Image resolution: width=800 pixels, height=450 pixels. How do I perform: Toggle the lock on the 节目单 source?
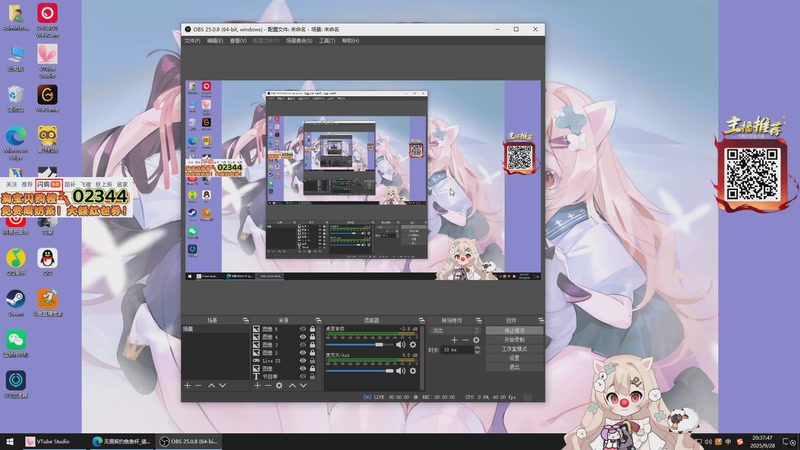pyautogui.click(x=312, y=376)
